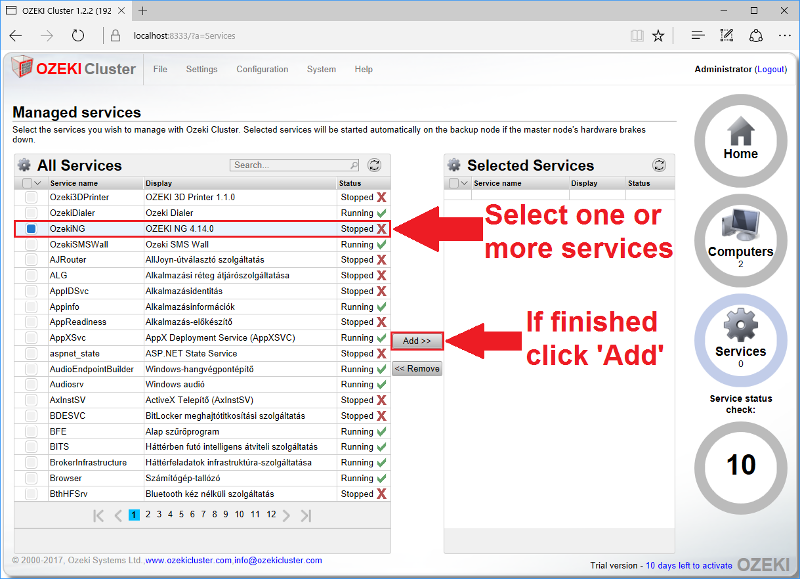Click the gear icon beside All Services
Viewport: 800px width, 579px height.
[24, 165]
